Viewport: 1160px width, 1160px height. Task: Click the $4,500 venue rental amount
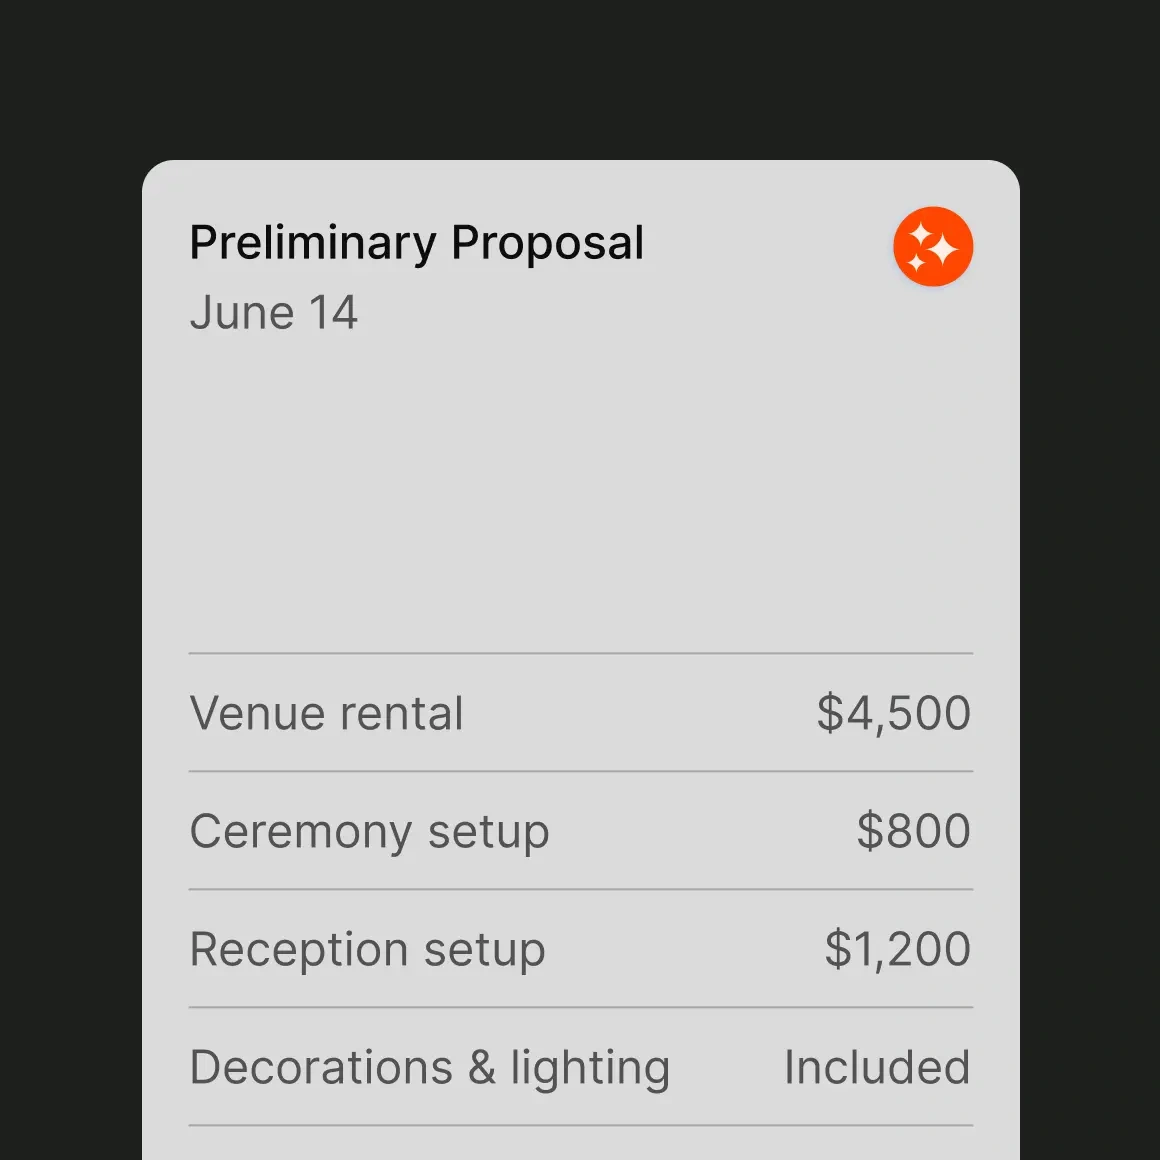(894, 712)
